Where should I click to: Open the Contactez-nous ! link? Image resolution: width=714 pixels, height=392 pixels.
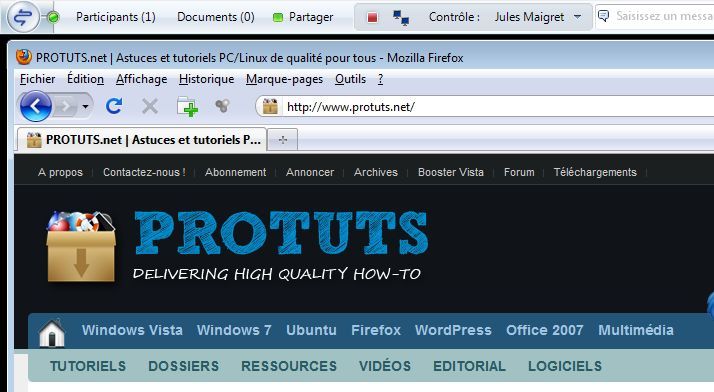pyautogui.click(x=144, y=172)
